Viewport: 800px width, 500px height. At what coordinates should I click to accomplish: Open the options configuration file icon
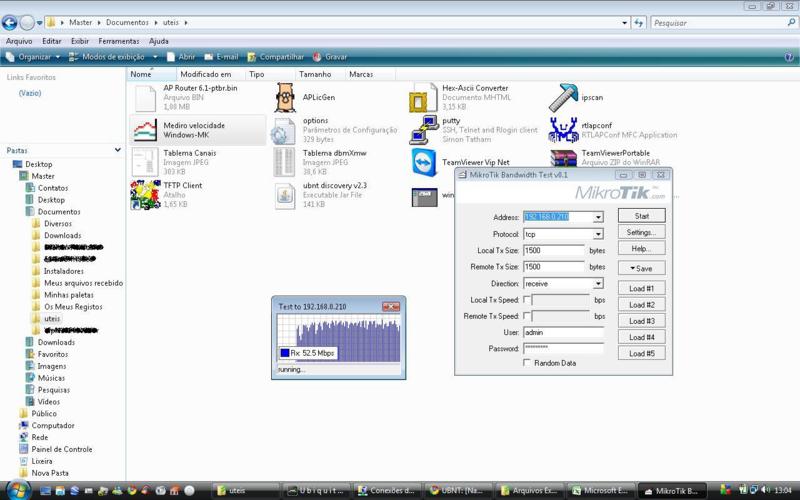[x=284, y=130]
